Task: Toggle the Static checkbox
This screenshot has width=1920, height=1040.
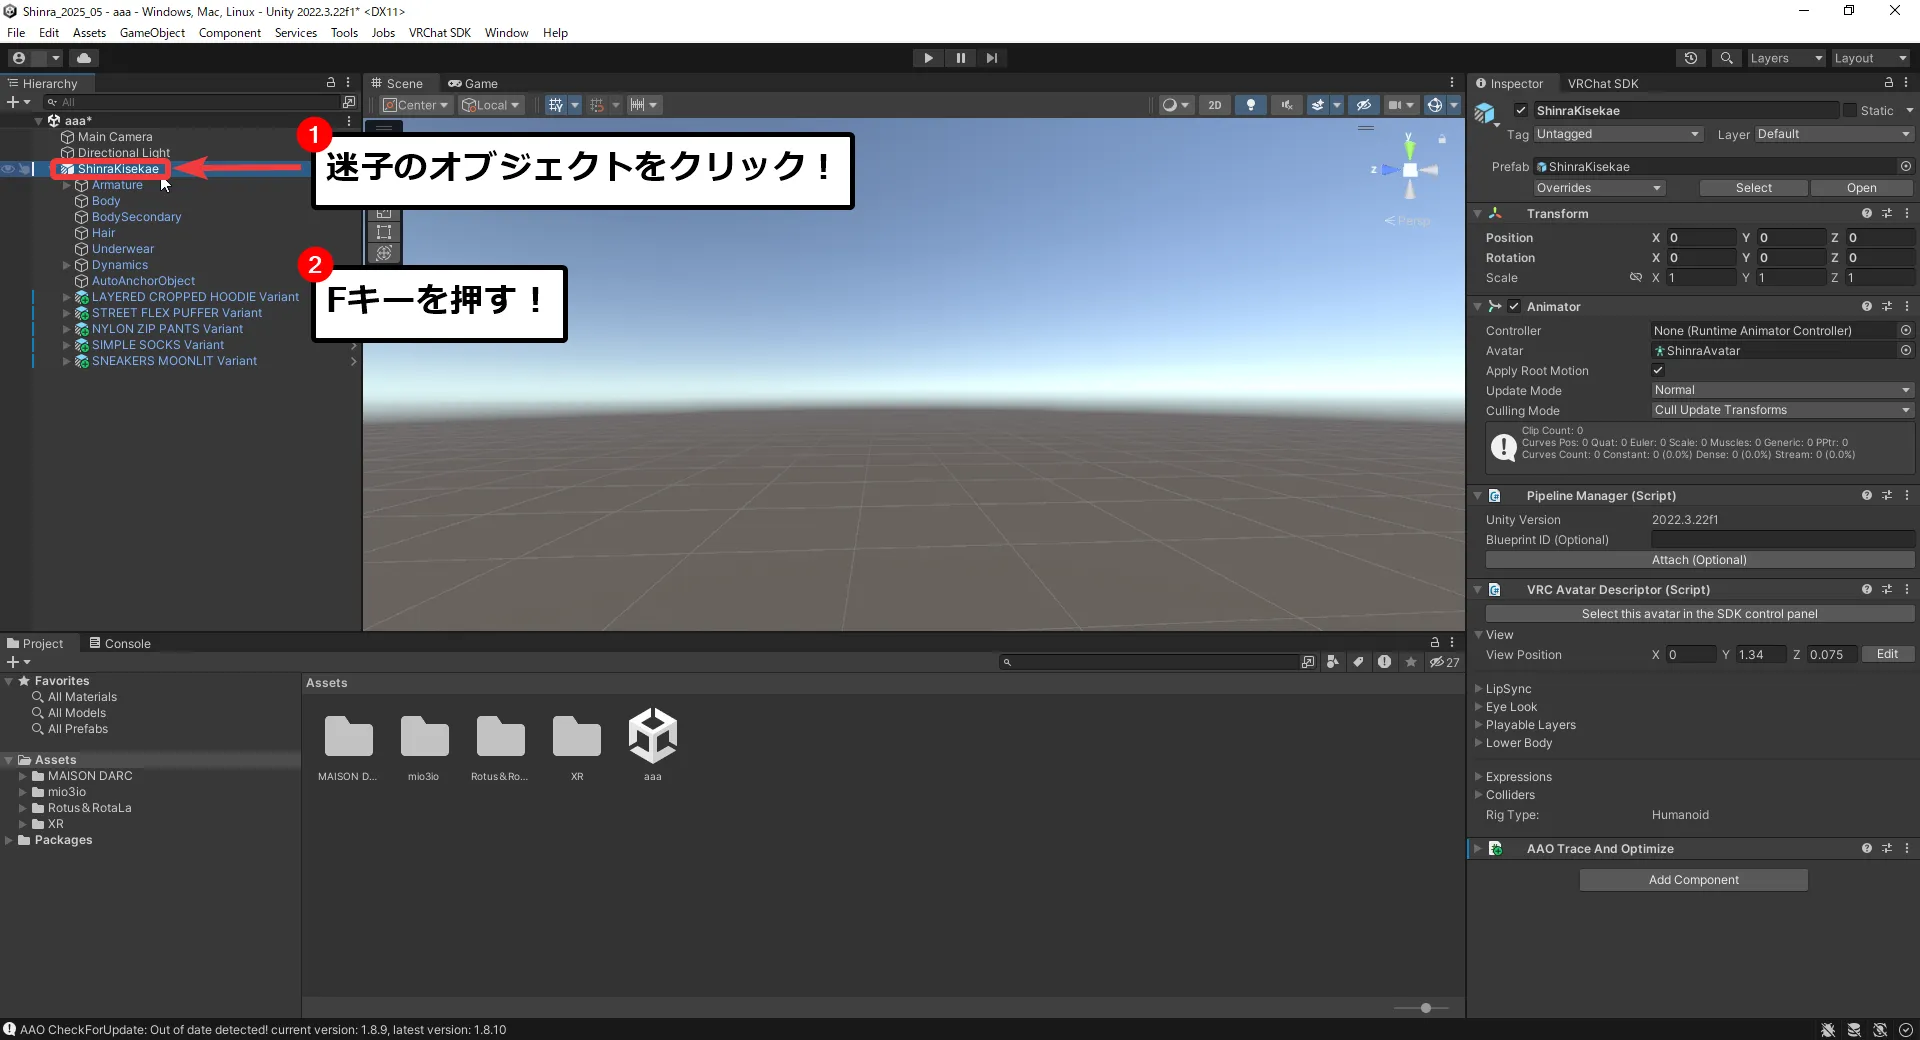Action: pyautogui.click(x=1850, y=111)
